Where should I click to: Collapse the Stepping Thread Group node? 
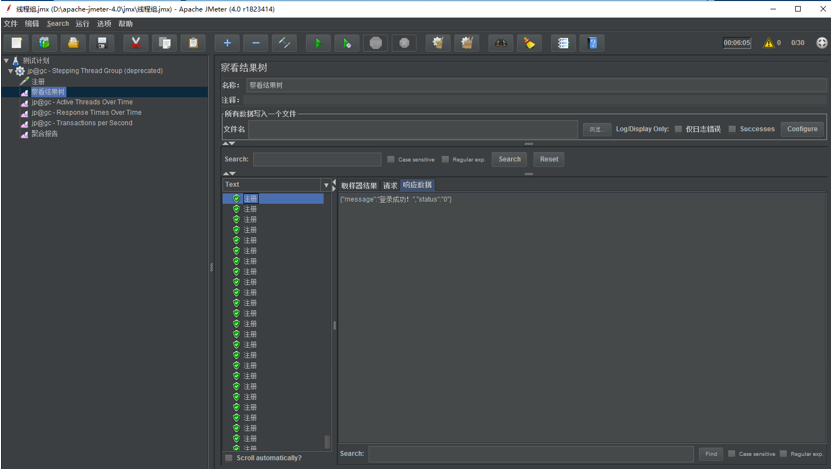(11, 70)
